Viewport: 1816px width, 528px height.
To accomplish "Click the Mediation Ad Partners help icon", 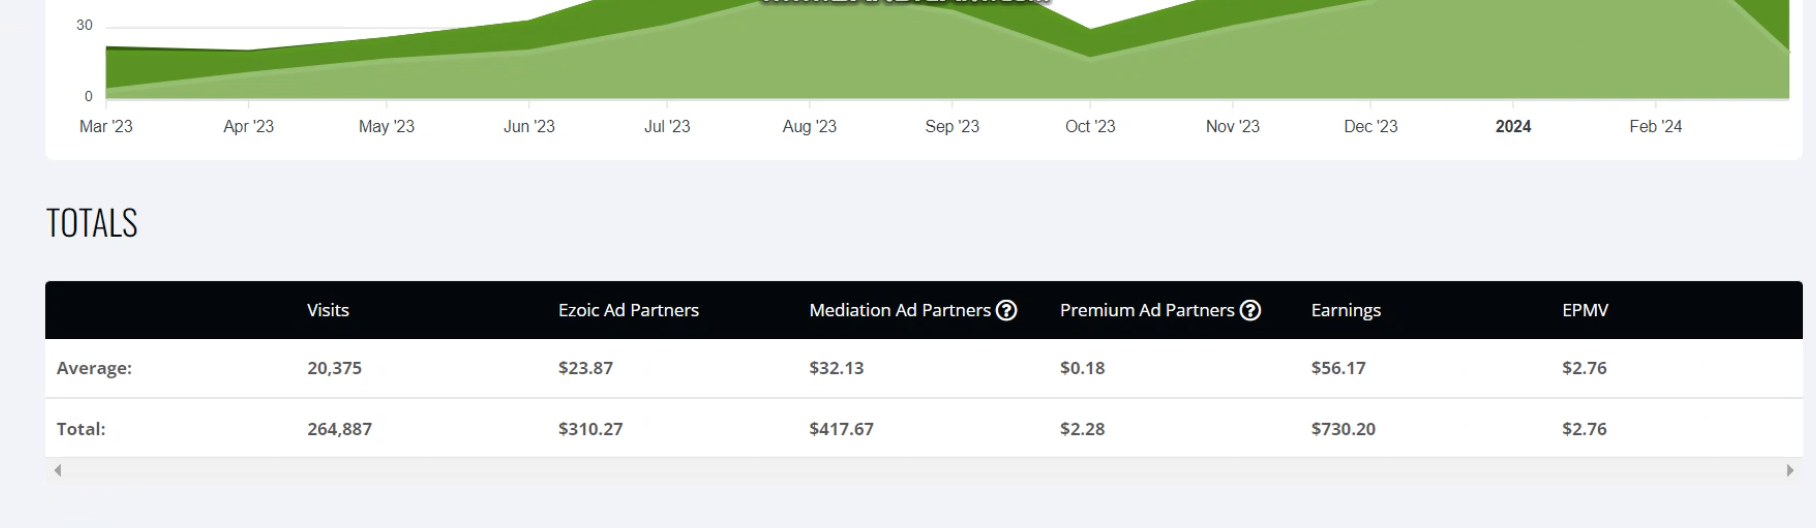I will point(1007,310).
